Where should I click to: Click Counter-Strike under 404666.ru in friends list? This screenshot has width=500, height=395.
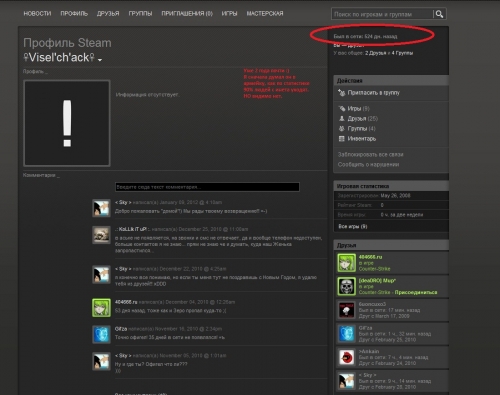[x=374, y=269]
